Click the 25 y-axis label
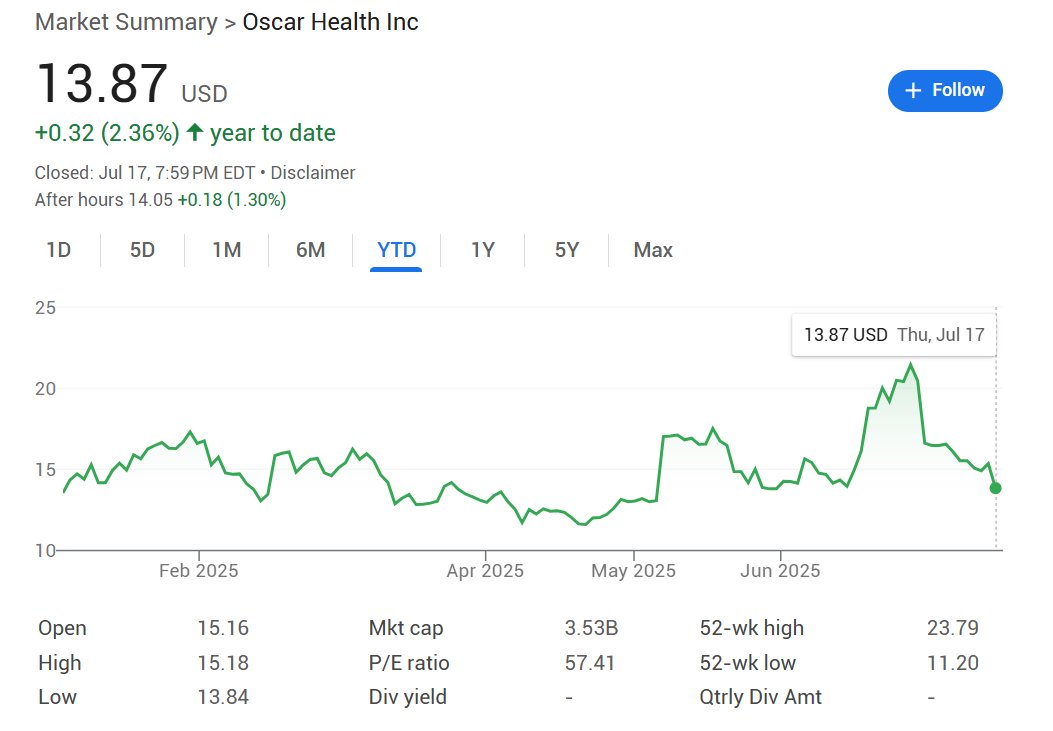This screenshot has height=731, width=1053. pos(45,308)
